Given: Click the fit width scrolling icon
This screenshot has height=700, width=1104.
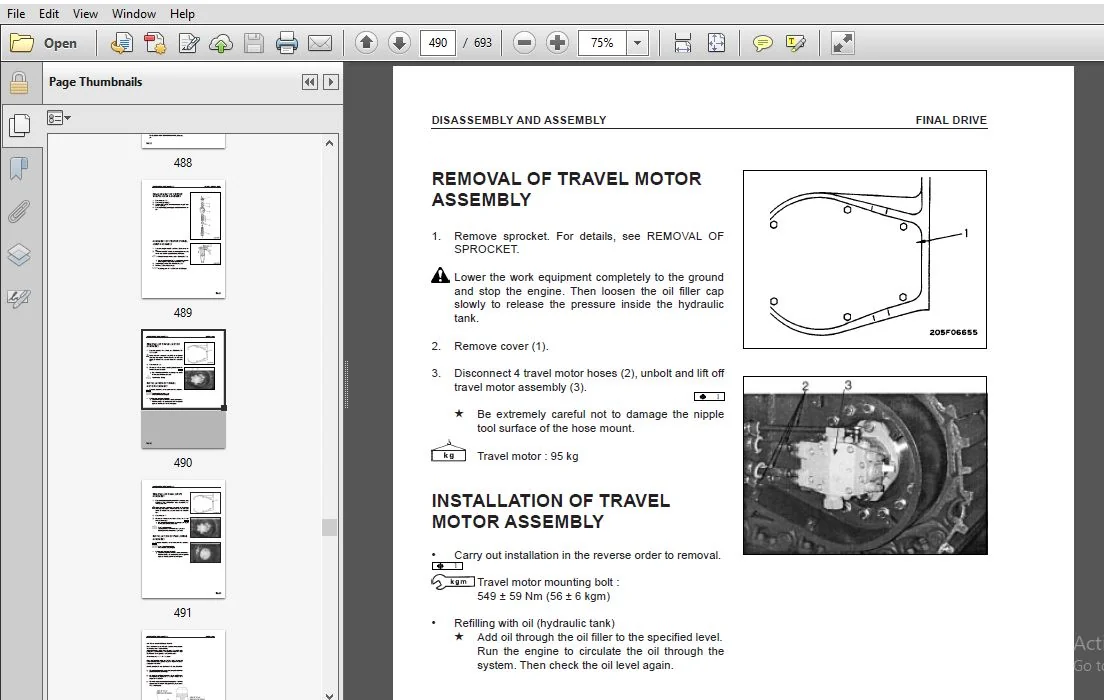Looking at the screenshot, I should point(682,43).
